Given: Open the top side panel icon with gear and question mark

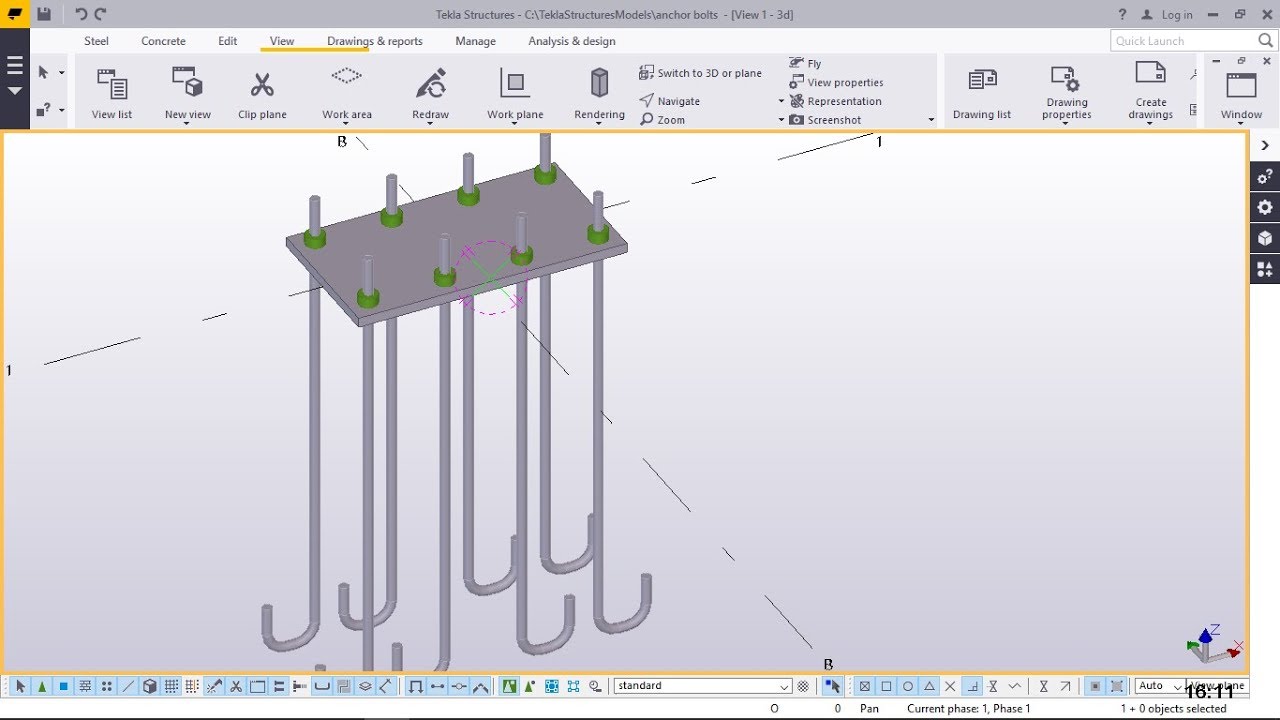Looking at the screenshot, I should [x=1265, y=177].
